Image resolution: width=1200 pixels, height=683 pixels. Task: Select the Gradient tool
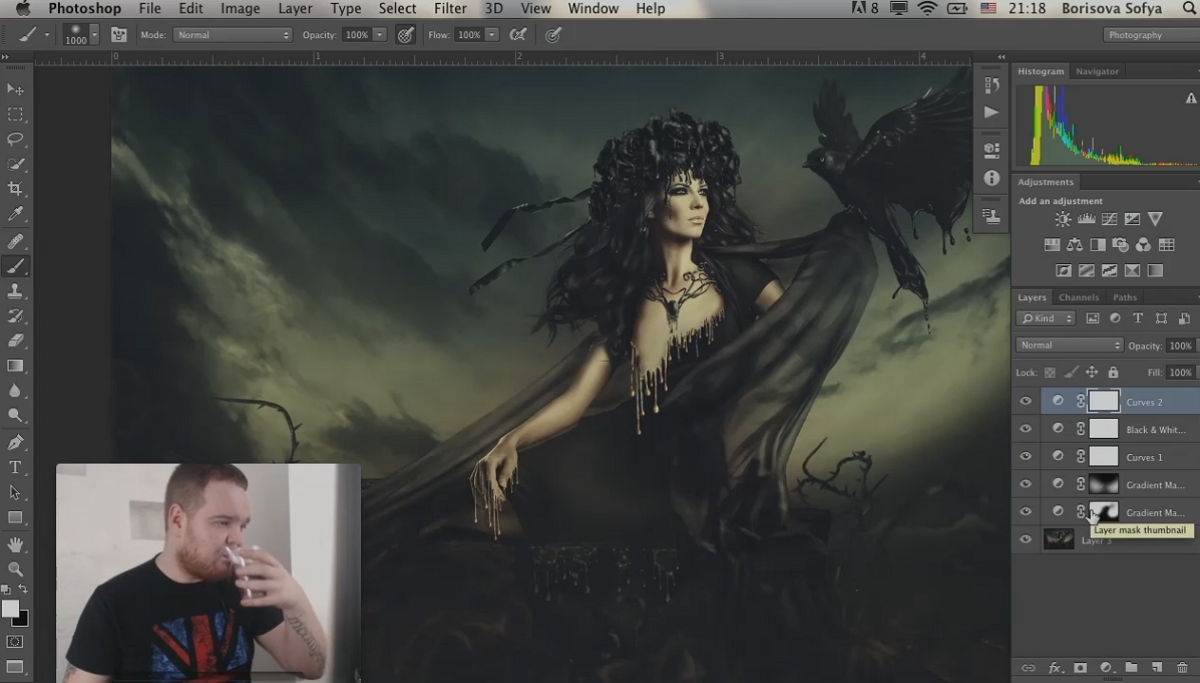16,366
